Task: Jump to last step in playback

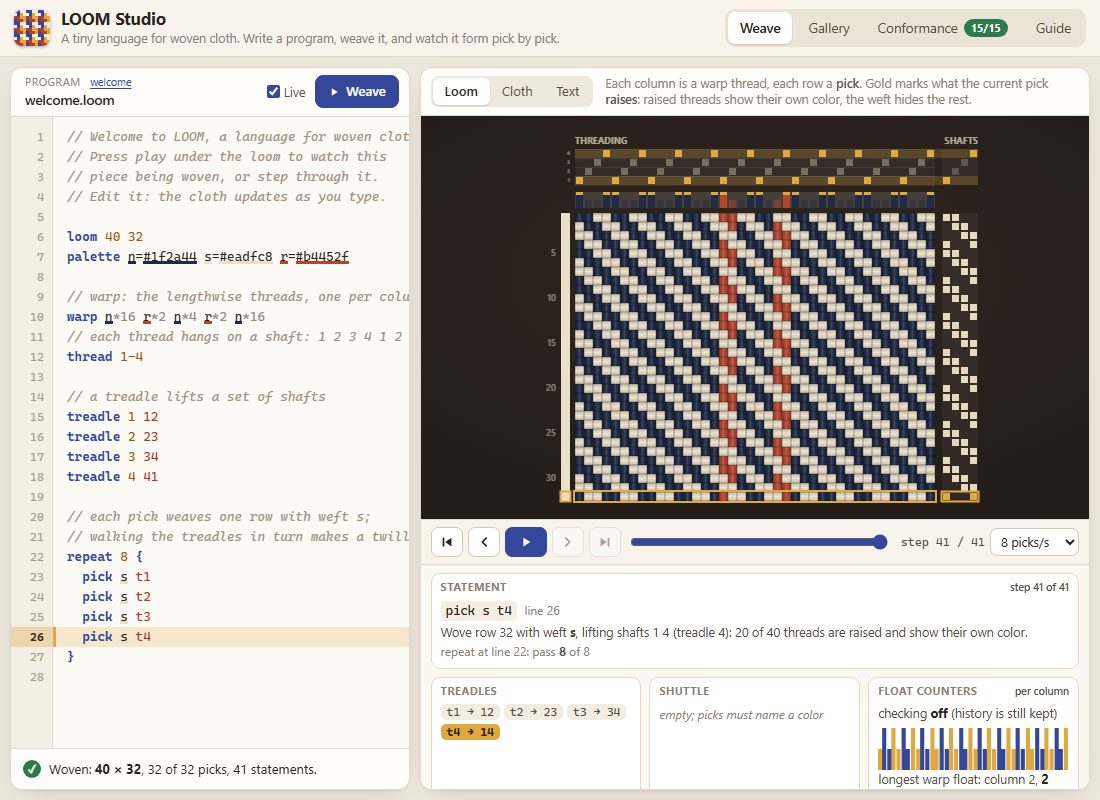Action: 605,542
